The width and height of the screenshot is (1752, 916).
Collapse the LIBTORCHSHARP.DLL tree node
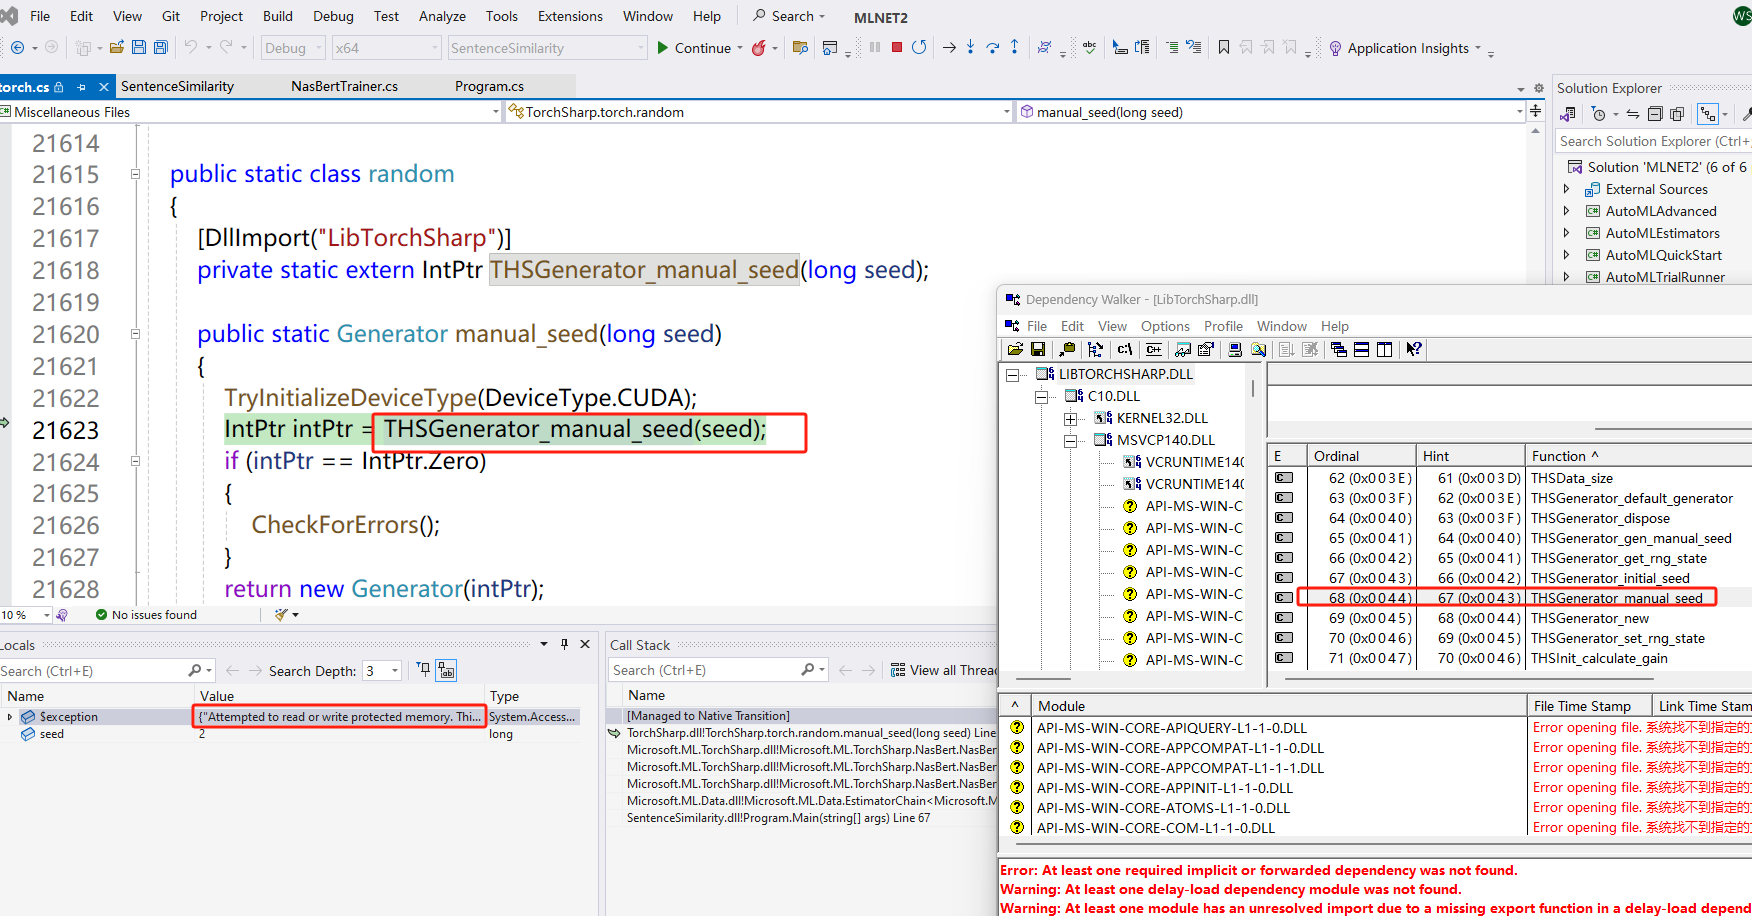tap(1012, 375)
